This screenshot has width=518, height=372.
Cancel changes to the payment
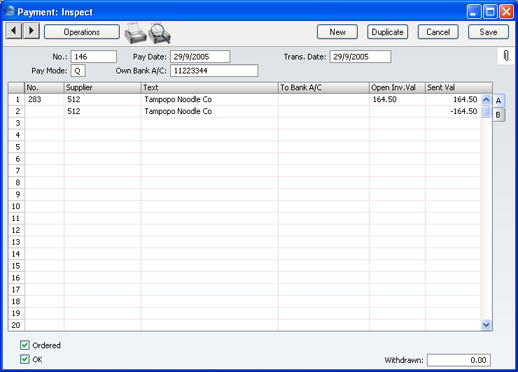click(x=438, y=32)
